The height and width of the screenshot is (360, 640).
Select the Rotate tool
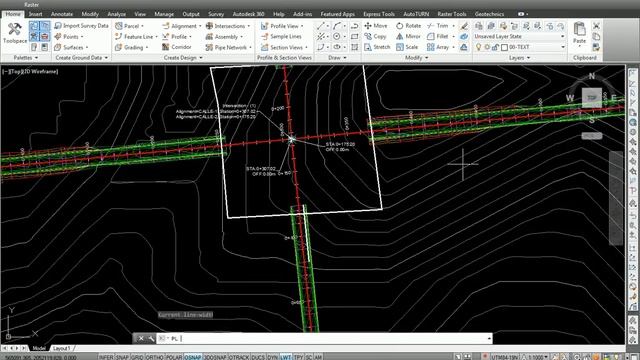pyautogui.click(x=408, y=26)
